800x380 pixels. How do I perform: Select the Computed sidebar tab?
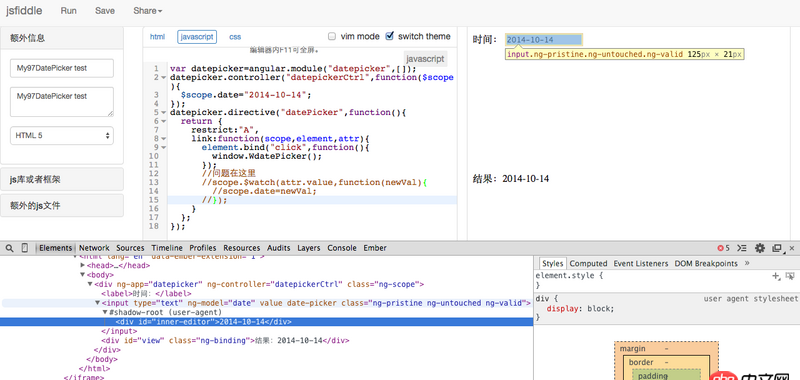point(588,264)
